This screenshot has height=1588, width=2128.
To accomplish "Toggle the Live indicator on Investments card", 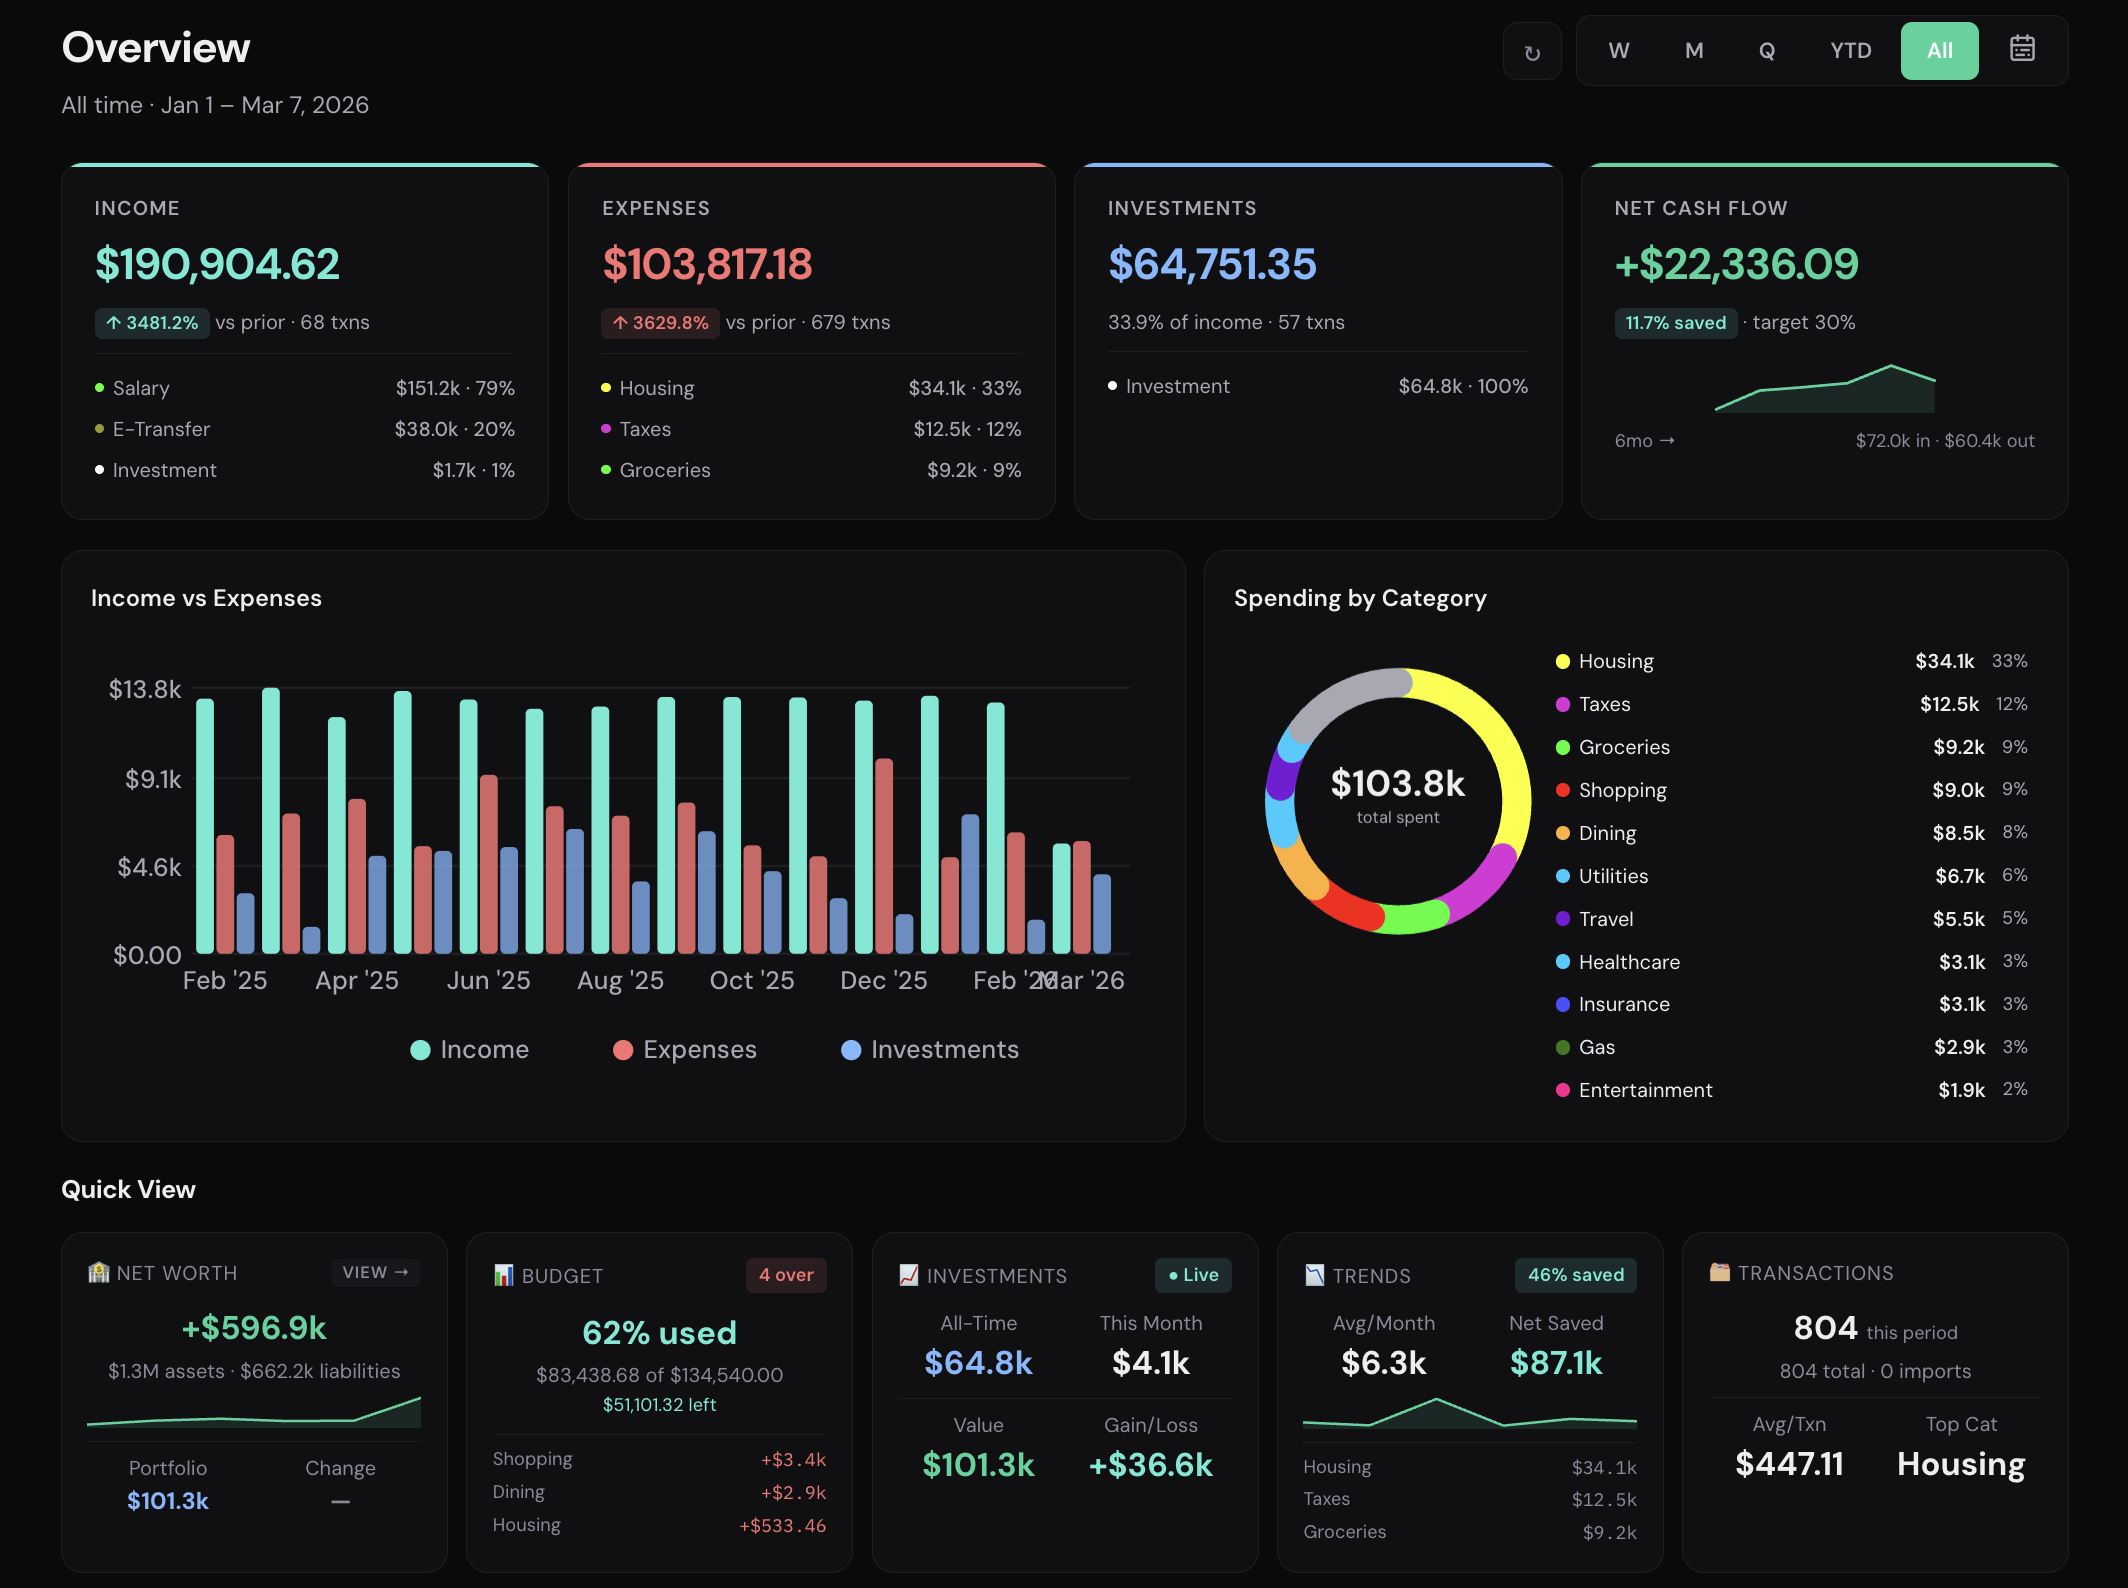I will point(1192,1275).
